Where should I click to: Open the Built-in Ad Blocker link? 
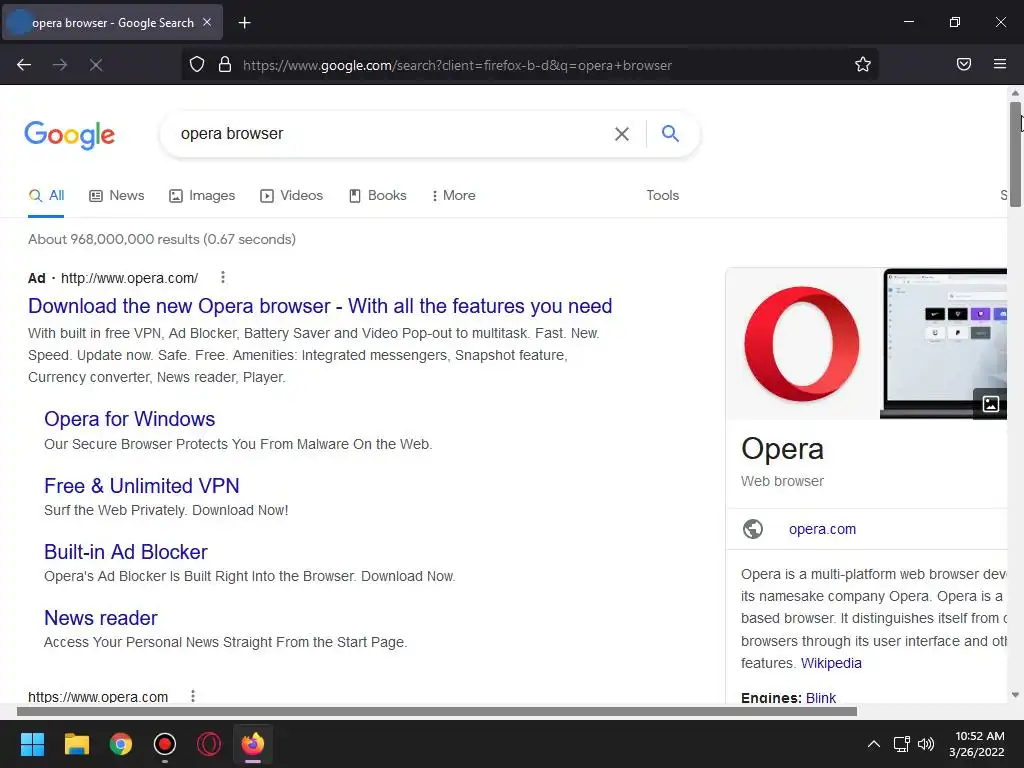click(x=125, y=552)
